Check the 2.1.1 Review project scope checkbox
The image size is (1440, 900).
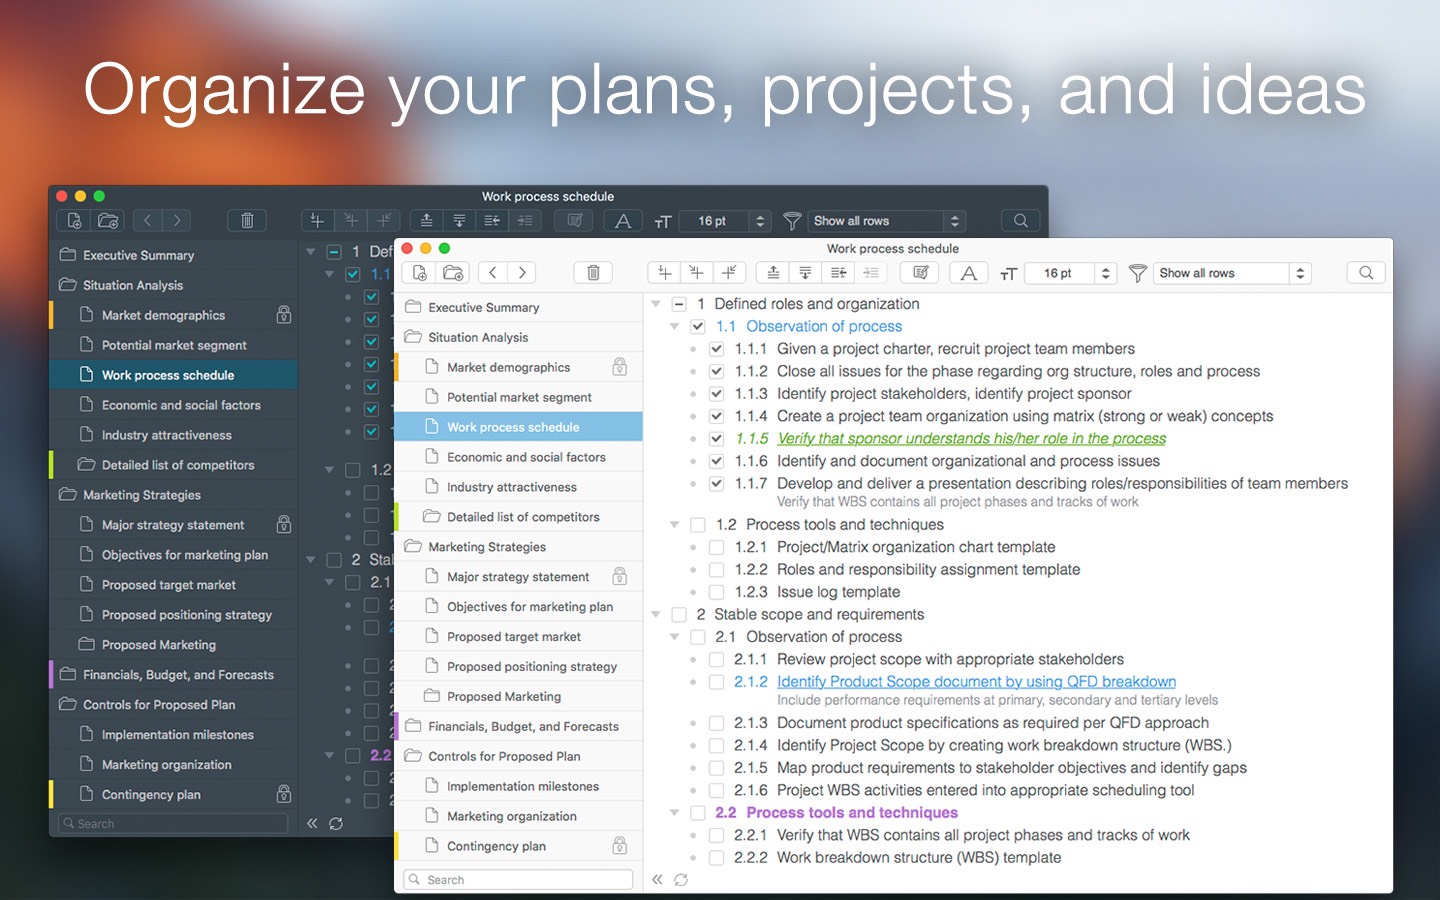point(716,660)
